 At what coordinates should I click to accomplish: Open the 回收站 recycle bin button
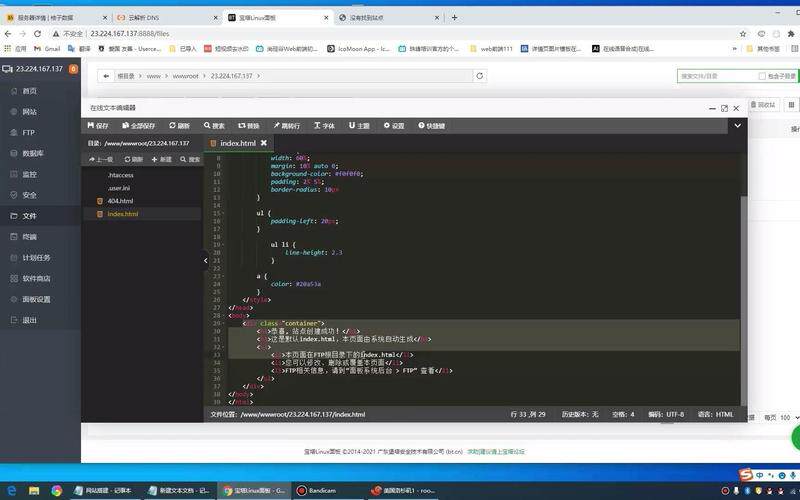[x=763, y=105]
